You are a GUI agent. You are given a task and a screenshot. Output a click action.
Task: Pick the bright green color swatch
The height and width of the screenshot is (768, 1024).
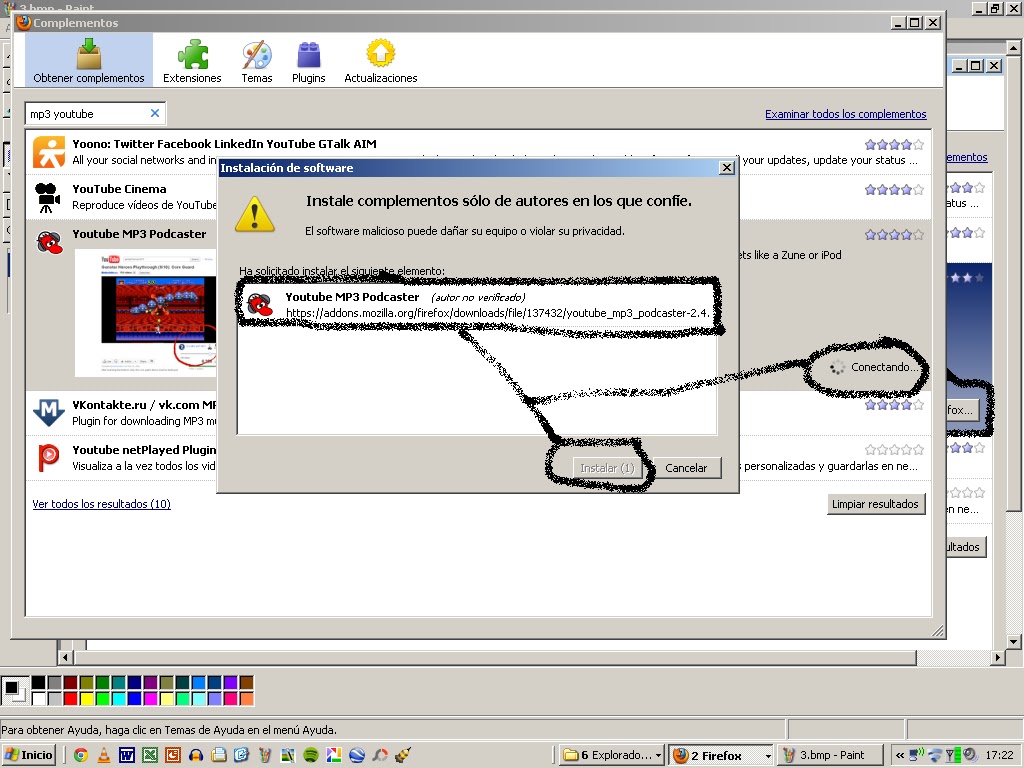pos(103,698)
